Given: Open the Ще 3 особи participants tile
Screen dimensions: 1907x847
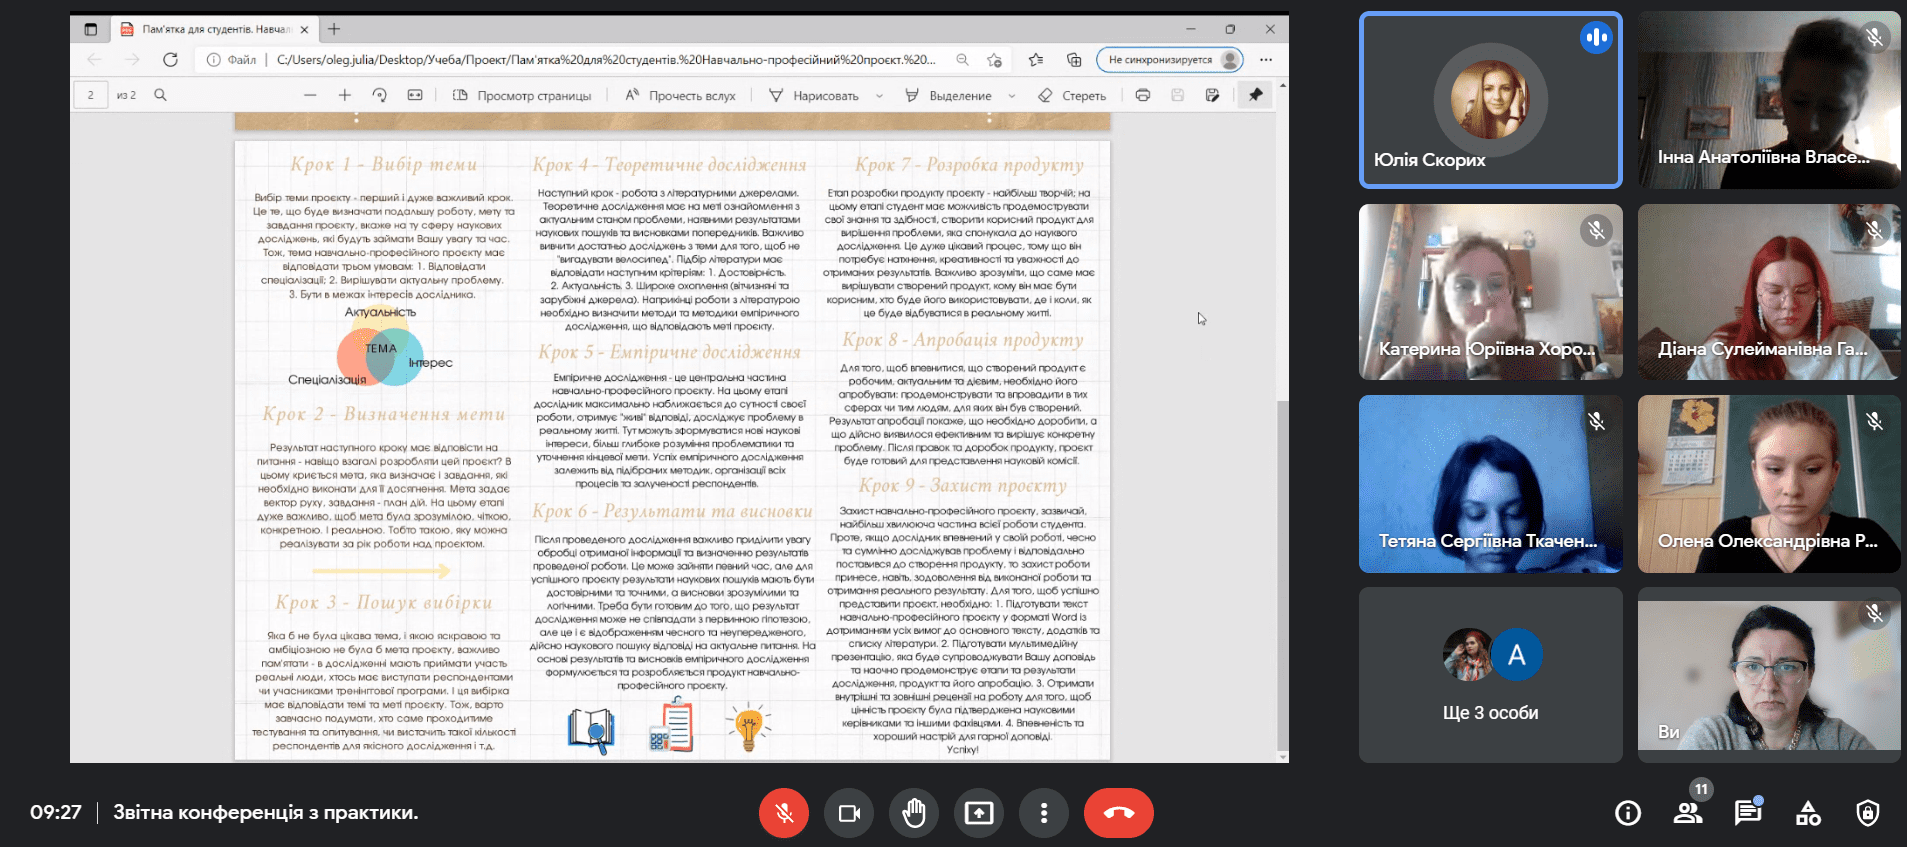Looking at the screenshot, I should click(x=1490, y=675).
